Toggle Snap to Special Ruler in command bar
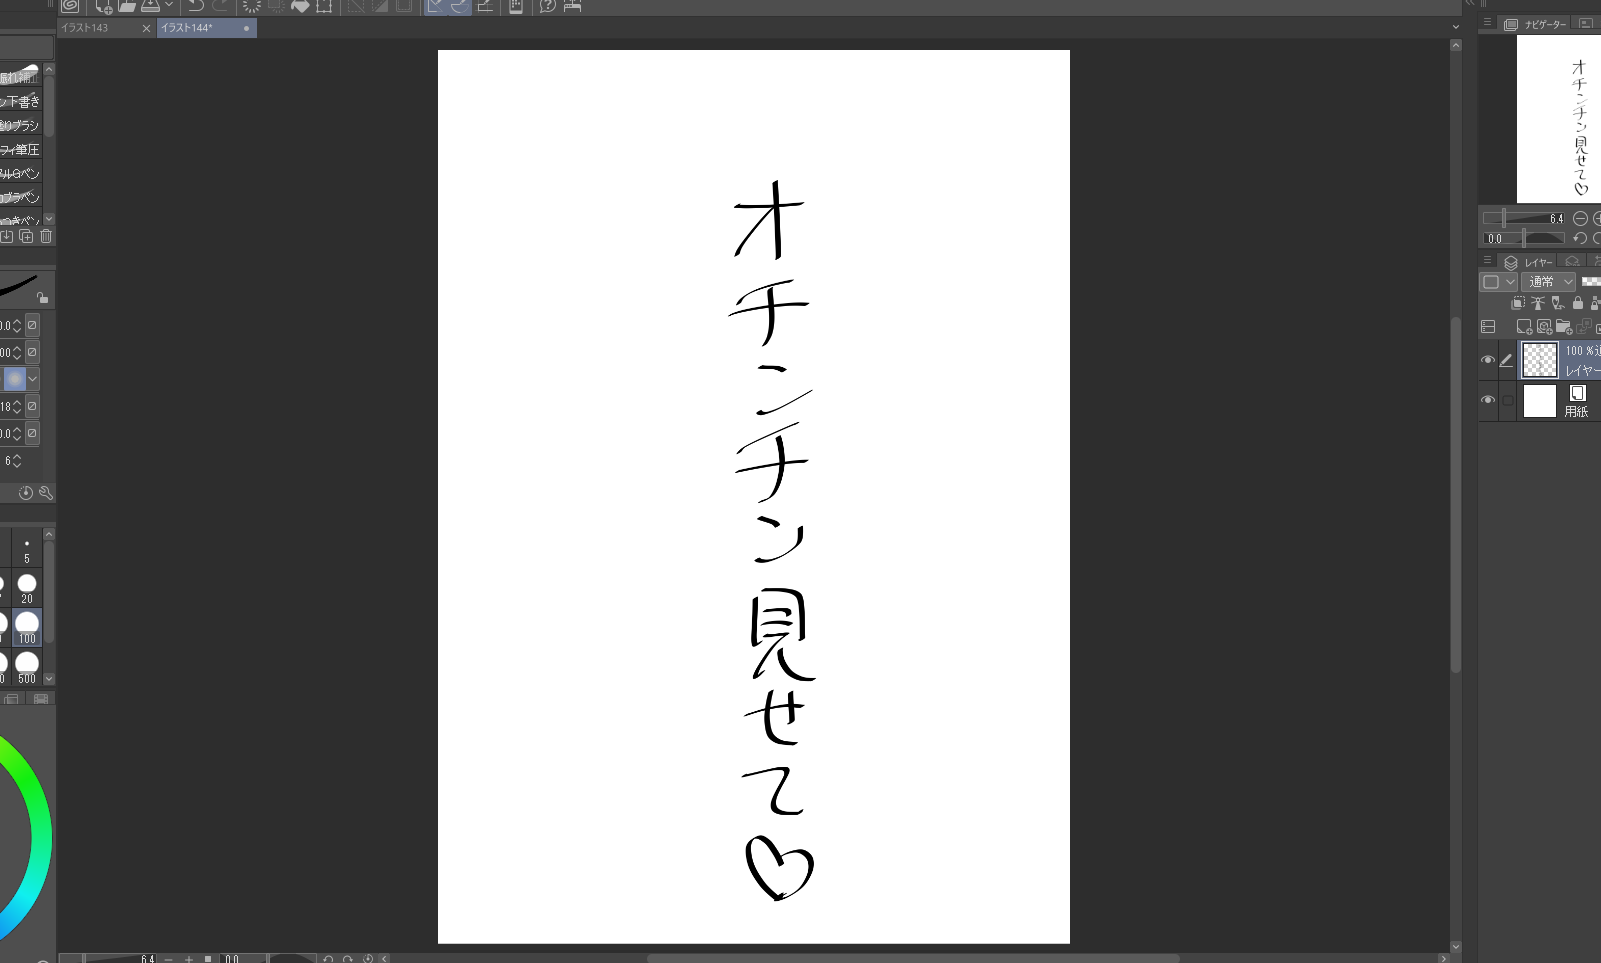Screen dimensions: 1601x963 coord(459,6)
